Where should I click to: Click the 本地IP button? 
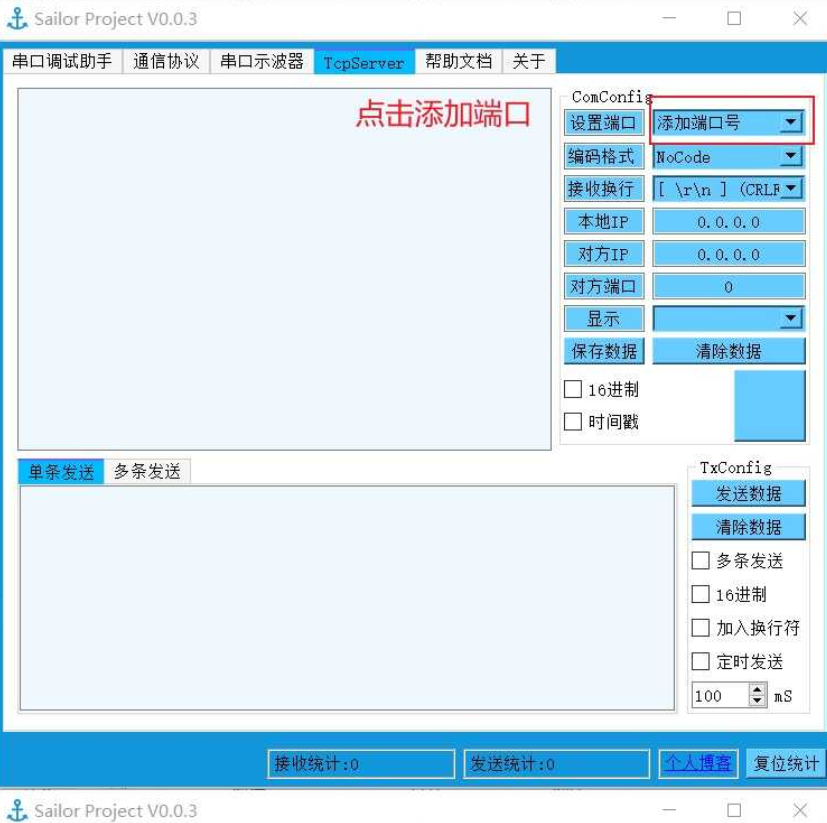pos(602,221)
